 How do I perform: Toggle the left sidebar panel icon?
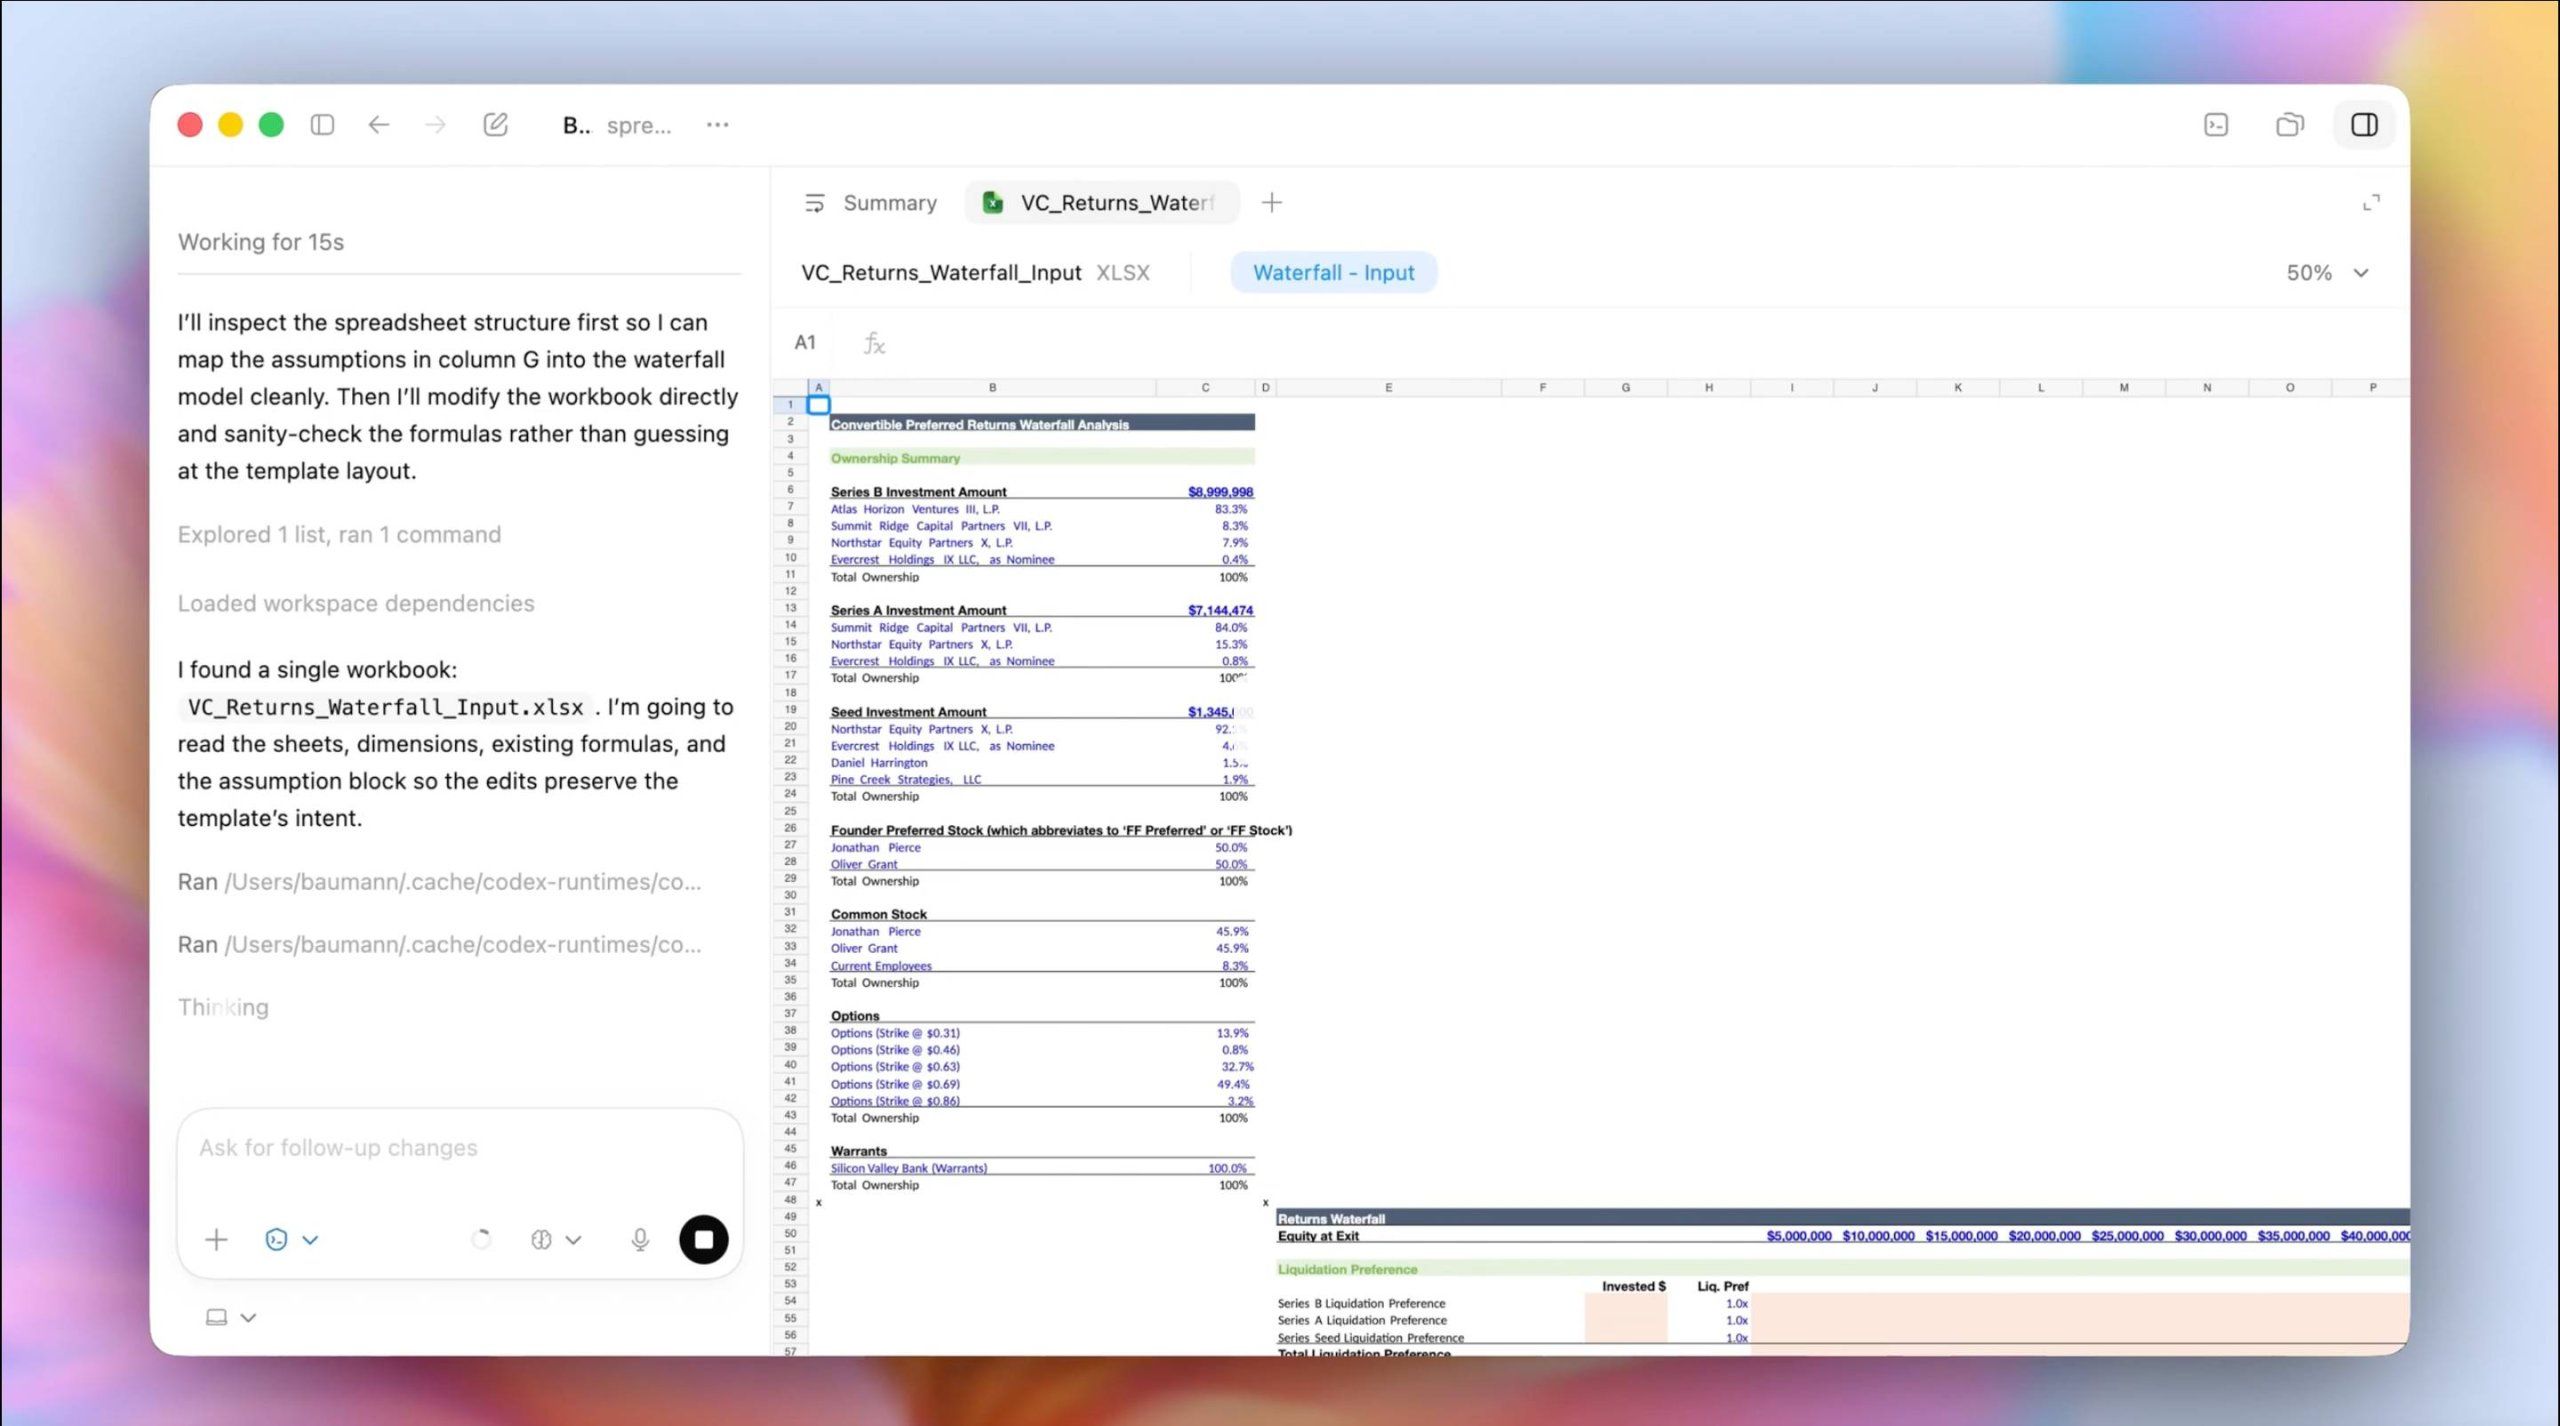point(322,125)
